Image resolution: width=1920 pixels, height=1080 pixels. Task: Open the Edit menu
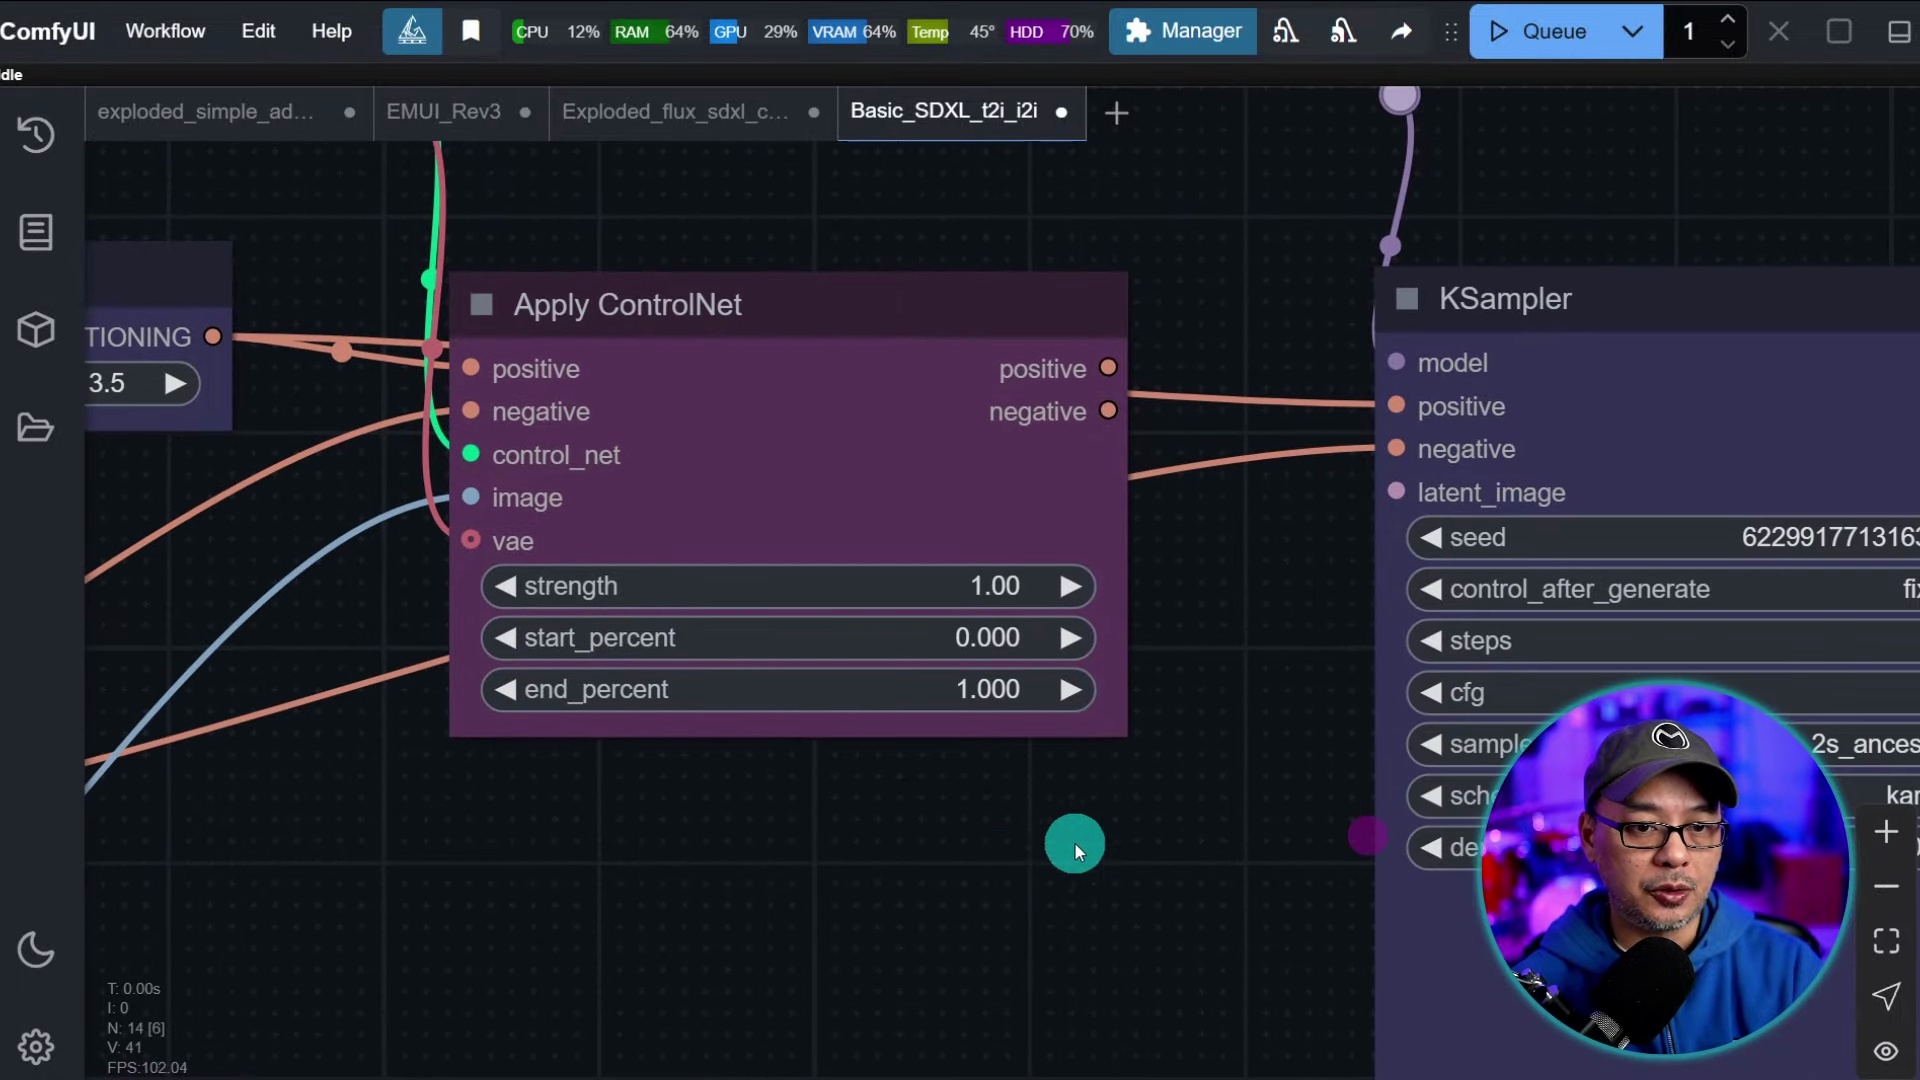[x=258, y=31]
